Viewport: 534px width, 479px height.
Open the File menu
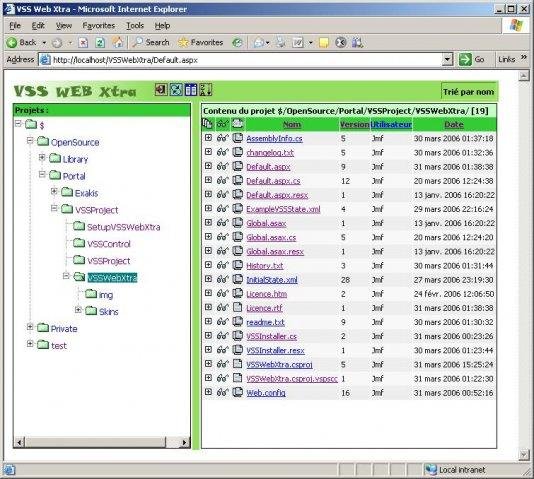coord(15,26)
